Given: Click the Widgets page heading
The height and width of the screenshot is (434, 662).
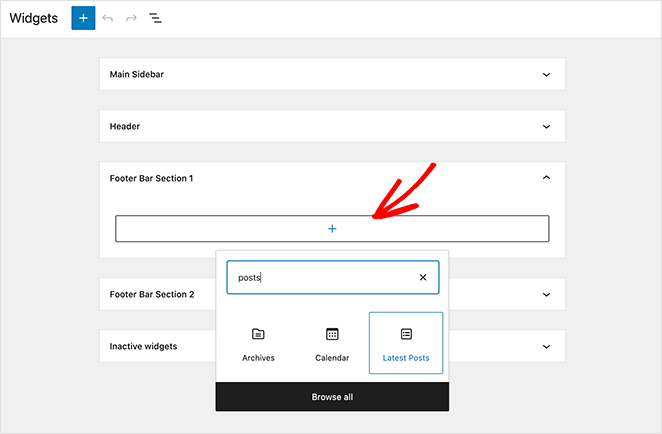Looking at the screenshot, I should [35, 18].
